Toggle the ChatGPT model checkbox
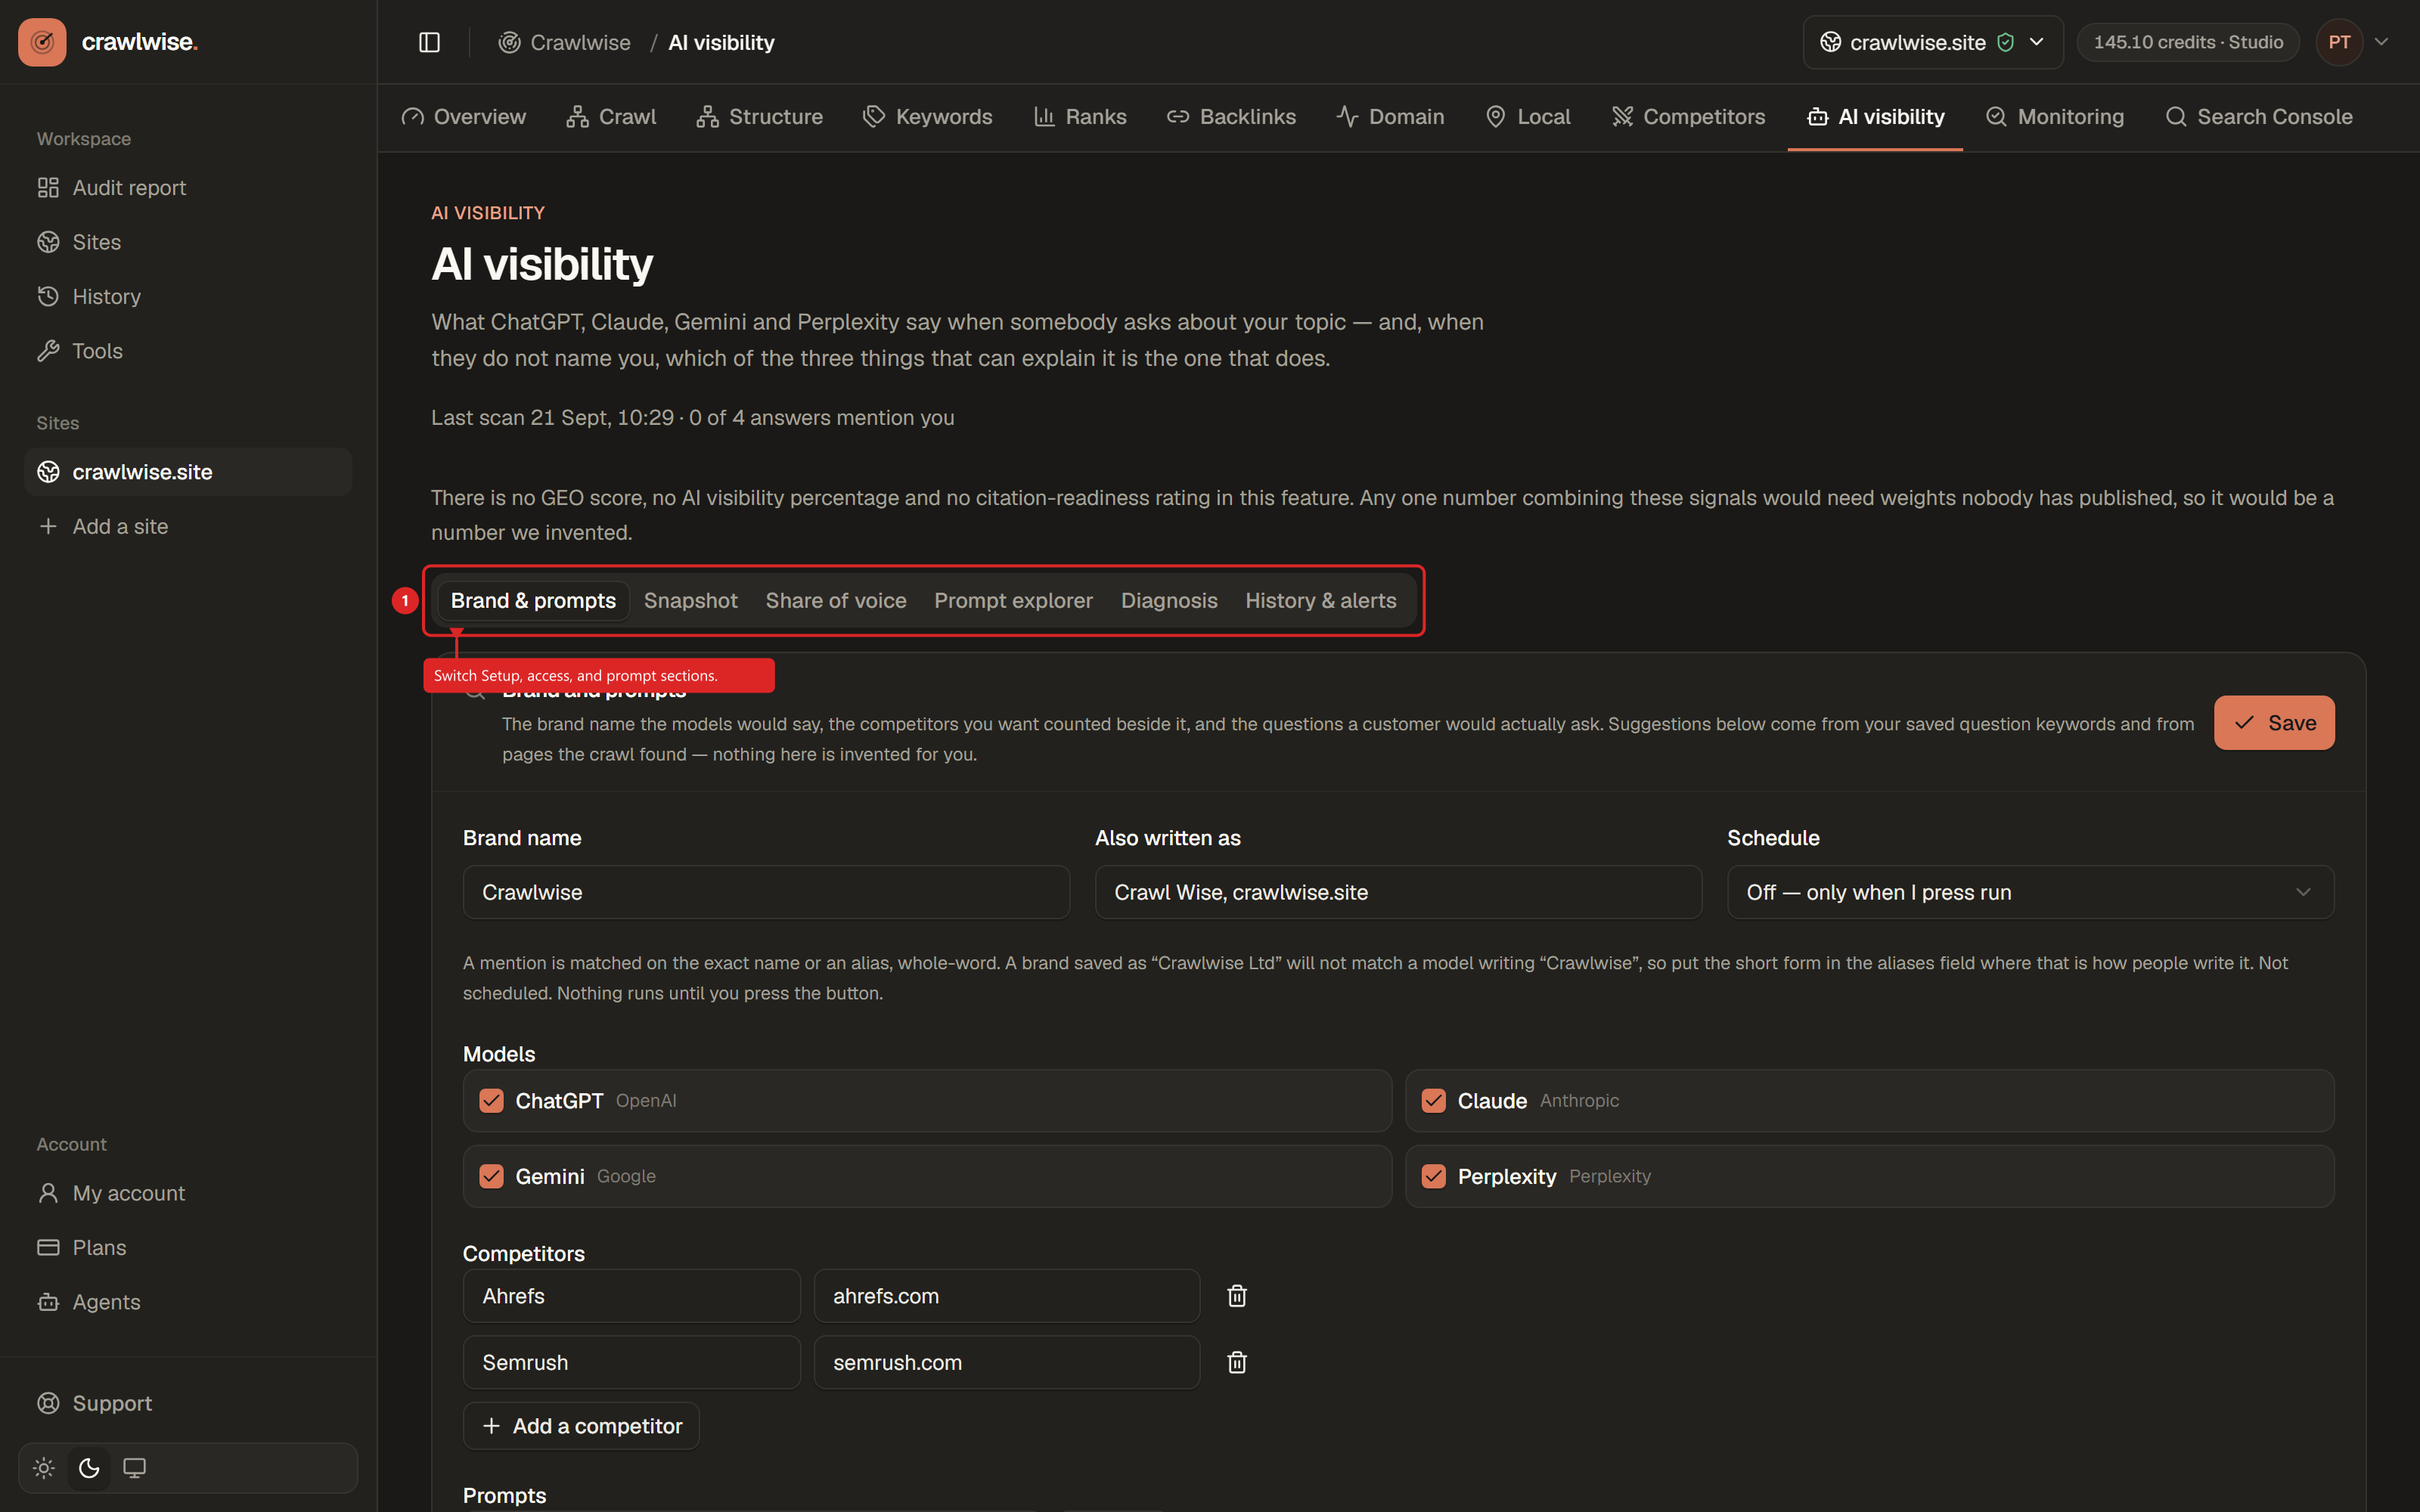The width and height of the screenshot is (2420, 1512). (x=491, y=1101)
